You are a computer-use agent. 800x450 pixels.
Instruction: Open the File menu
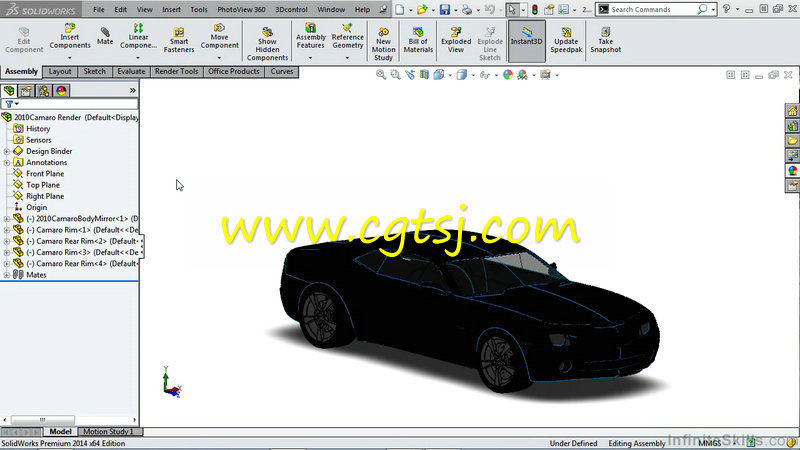[x=98, y=9]
